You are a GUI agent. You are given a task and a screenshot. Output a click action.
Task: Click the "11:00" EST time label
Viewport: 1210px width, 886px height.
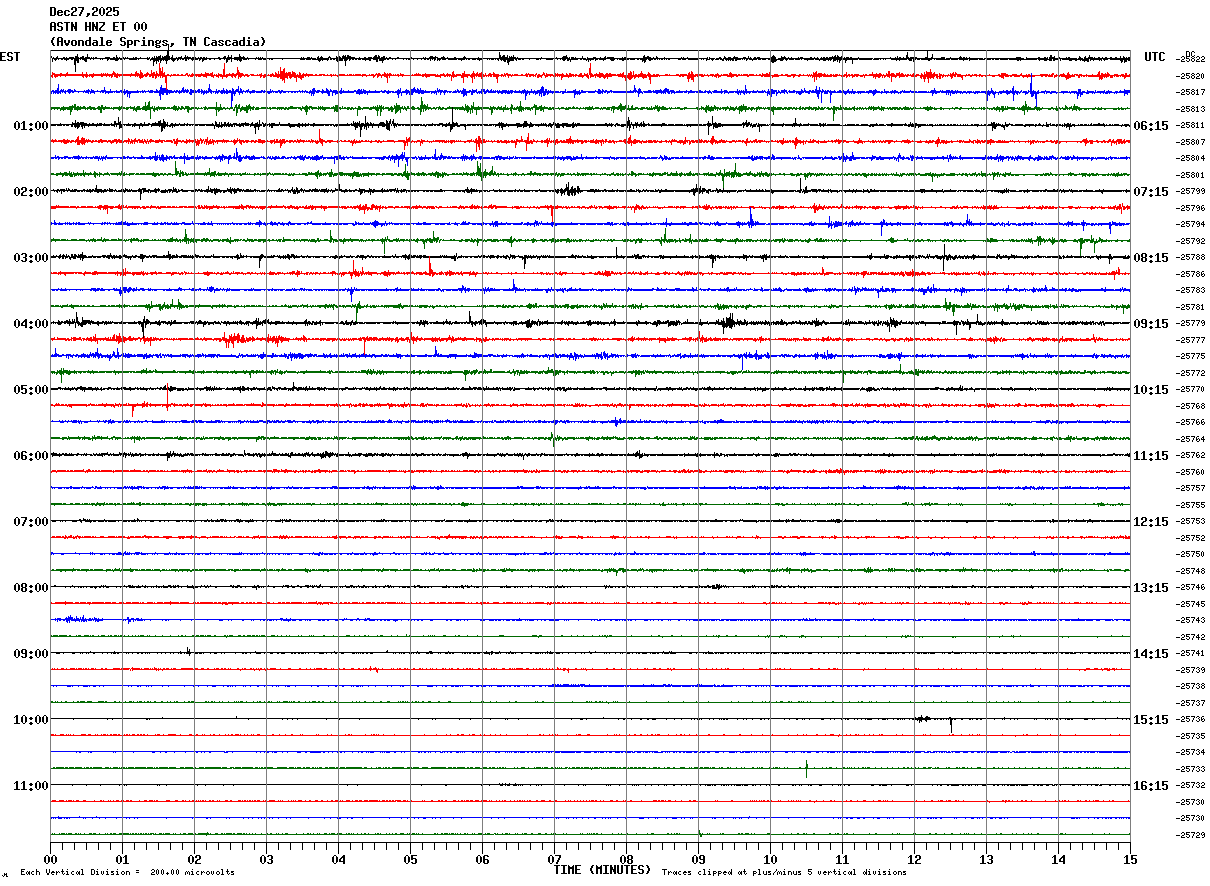31,786
